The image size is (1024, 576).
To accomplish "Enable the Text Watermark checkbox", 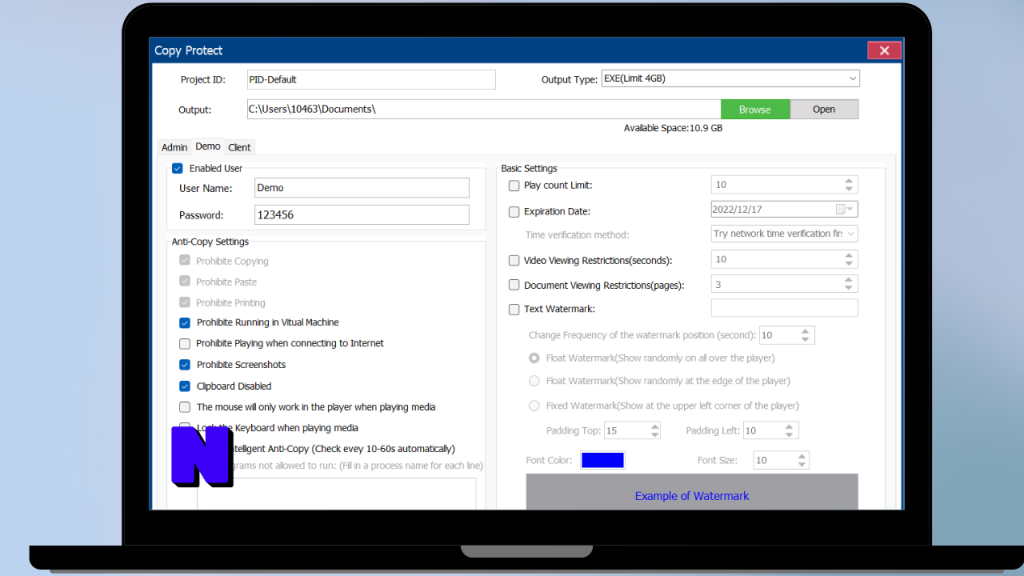I will coord(514,309).
